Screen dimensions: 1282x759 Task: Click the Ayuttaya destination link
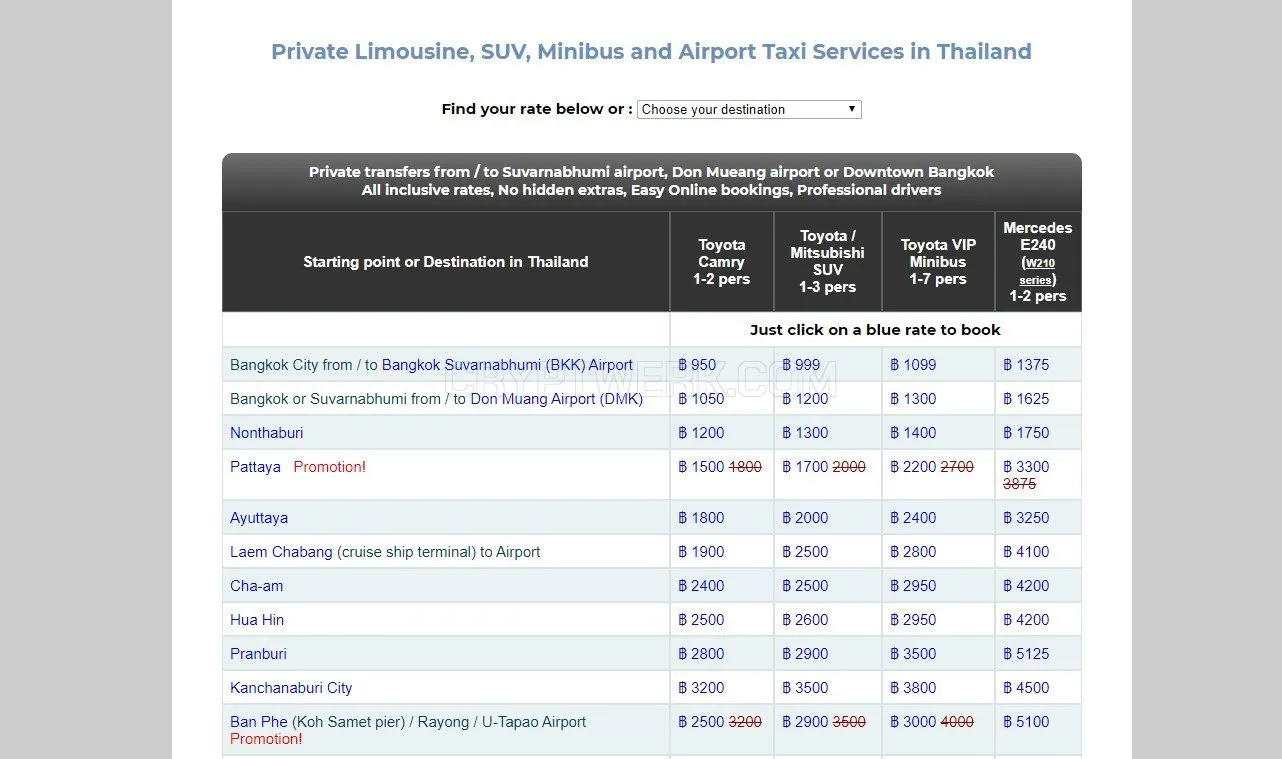point(259,518)
